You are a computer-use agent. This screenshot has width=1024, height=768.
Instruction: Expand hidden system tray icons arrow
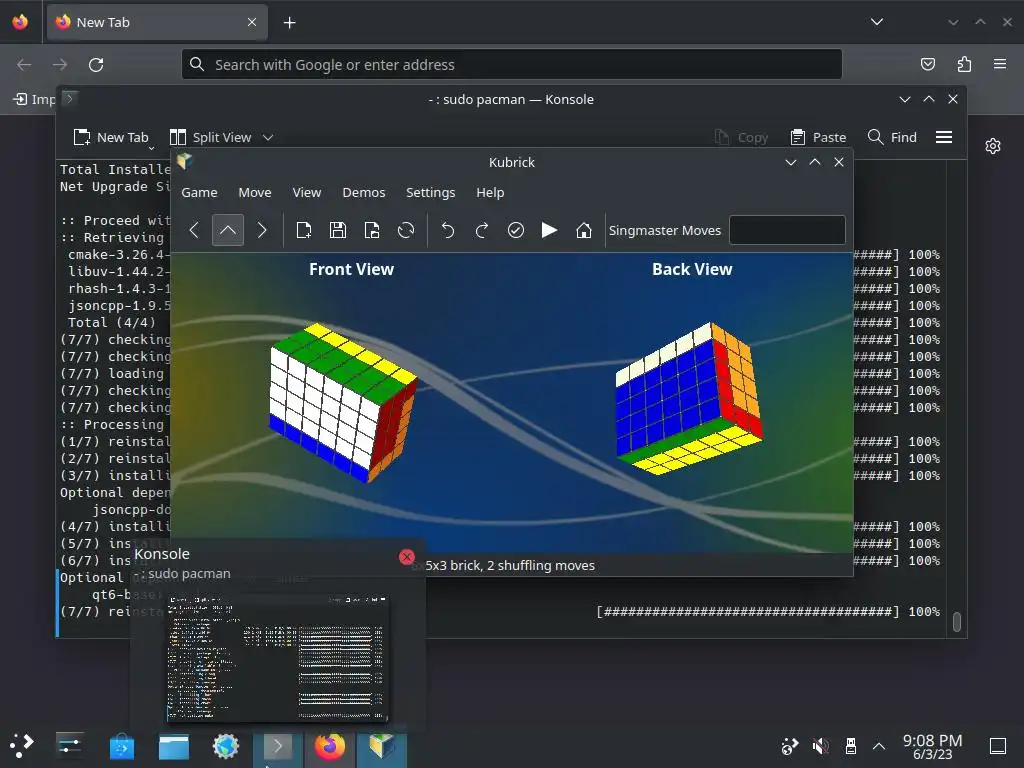tap(879, 746)
